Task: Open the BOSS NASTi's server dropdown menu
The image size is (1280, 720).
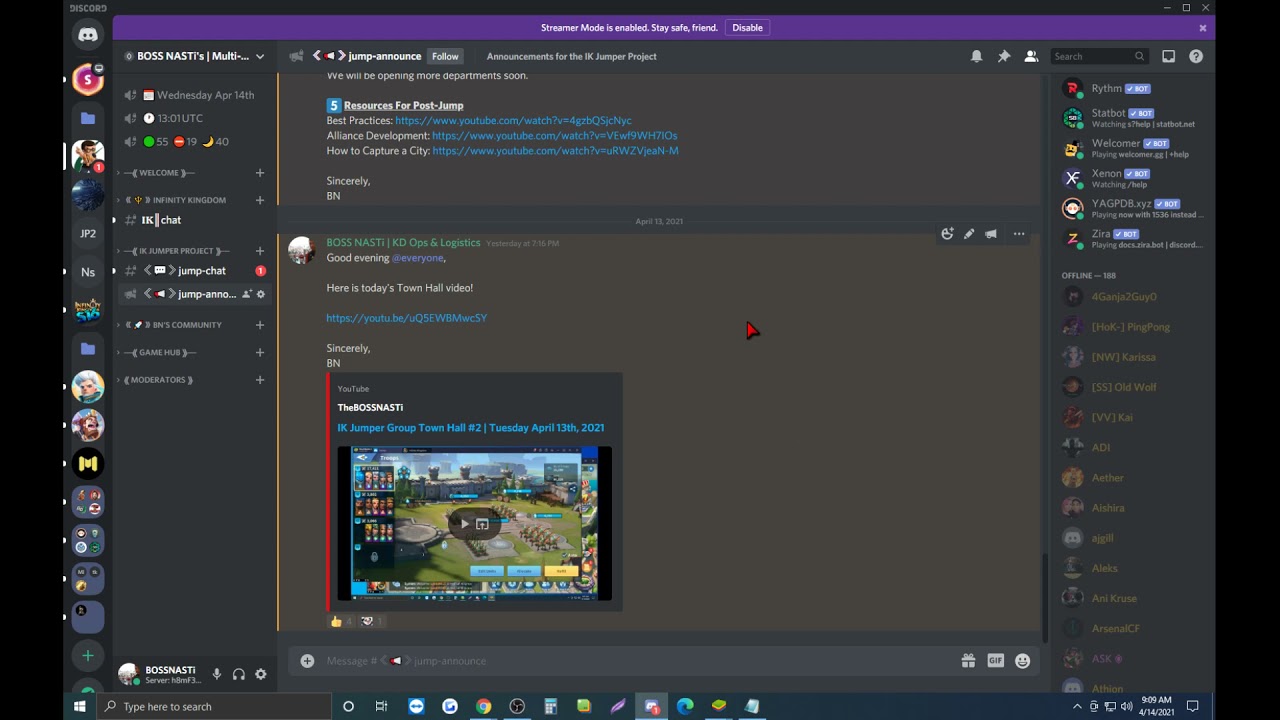Action: [x=194, y=56]
